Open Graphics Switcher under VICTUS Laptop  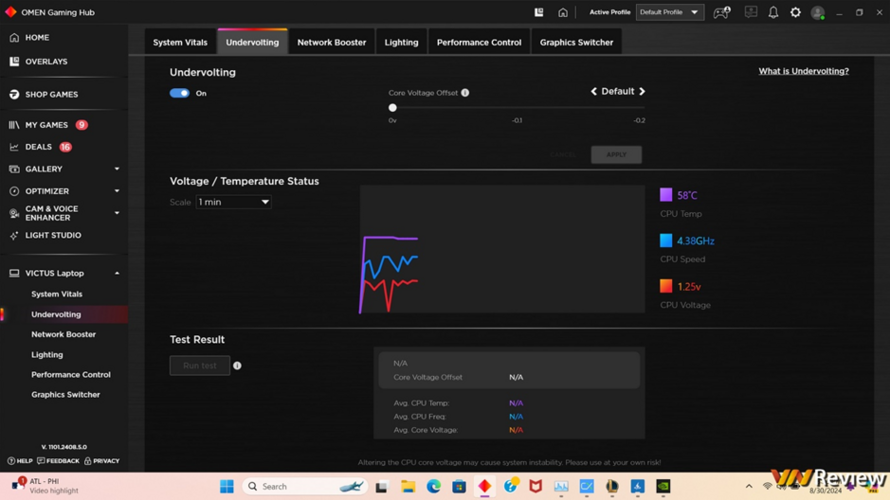click(64, 394)
